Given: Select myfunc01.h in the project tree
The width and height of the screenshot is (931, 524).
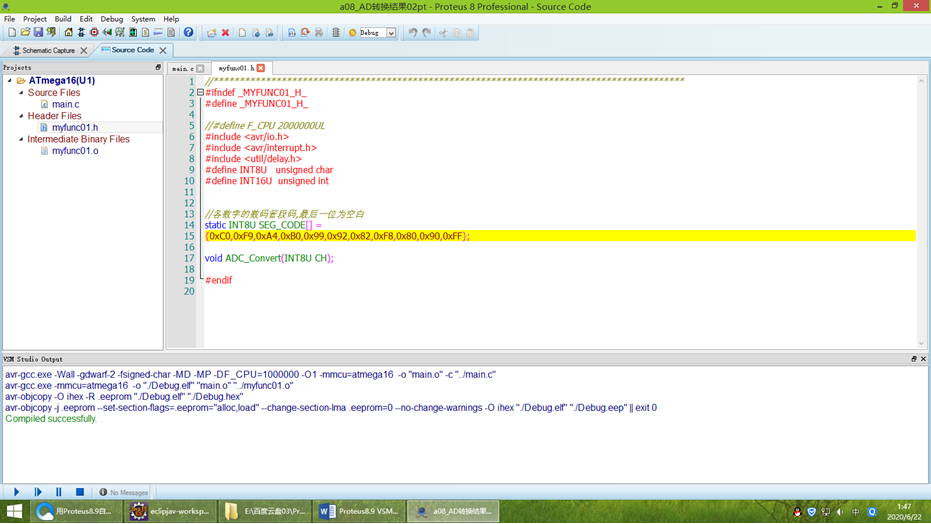Looking at the screenshot, I should coord(75,128).
